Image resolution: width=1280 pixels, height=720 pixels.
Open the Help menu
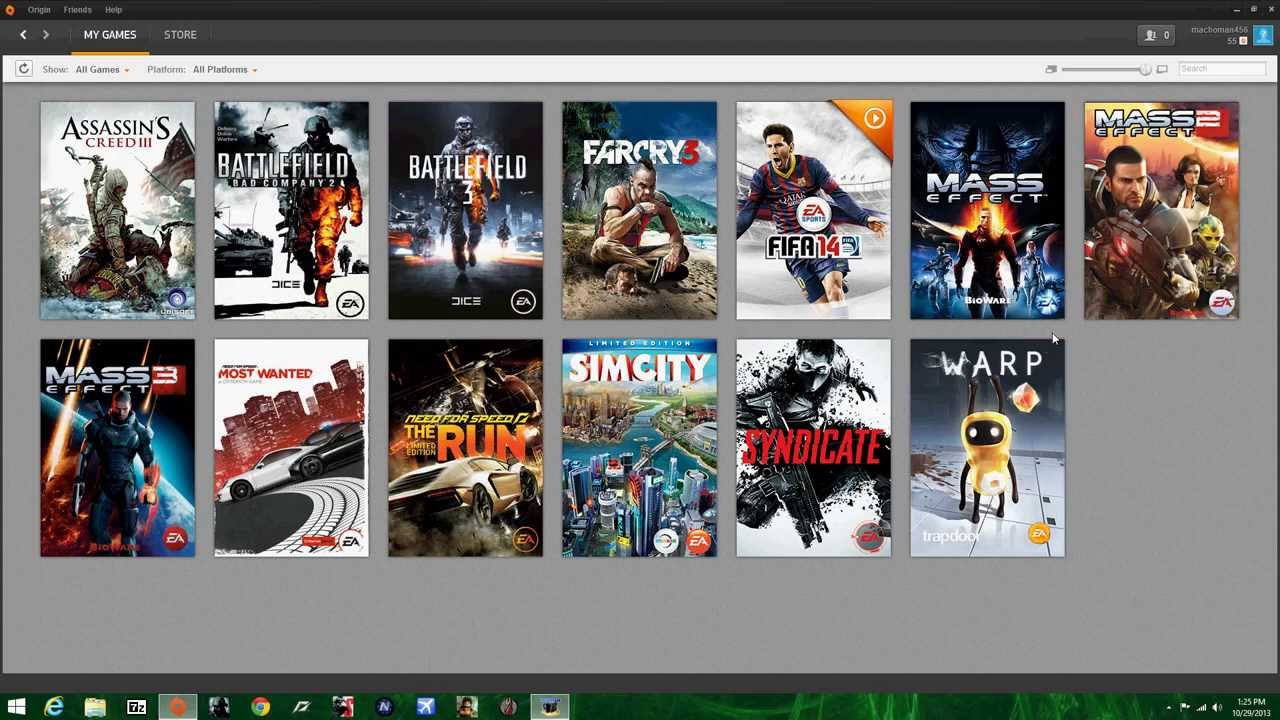113,10
